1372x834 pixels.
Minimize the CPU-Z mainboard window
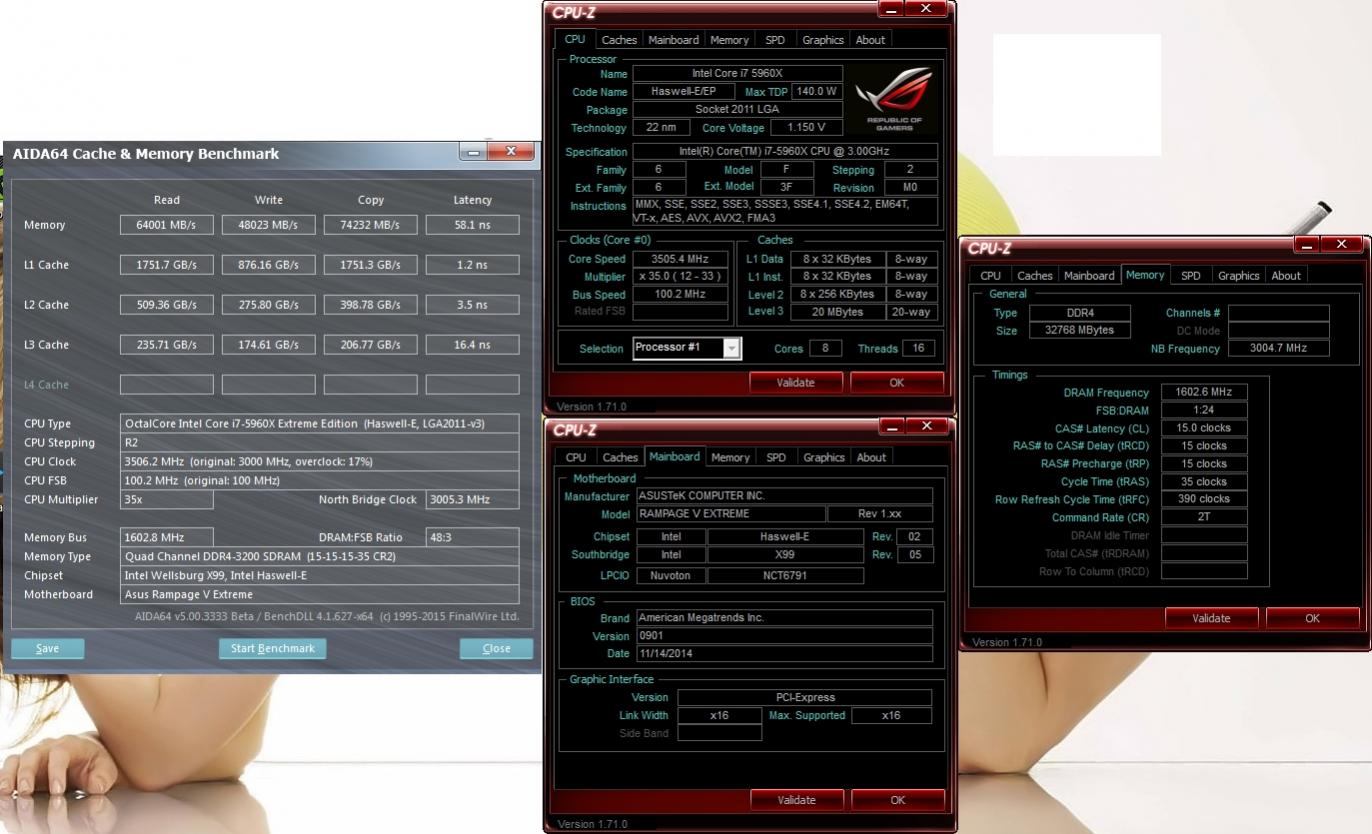coord(891,427)
